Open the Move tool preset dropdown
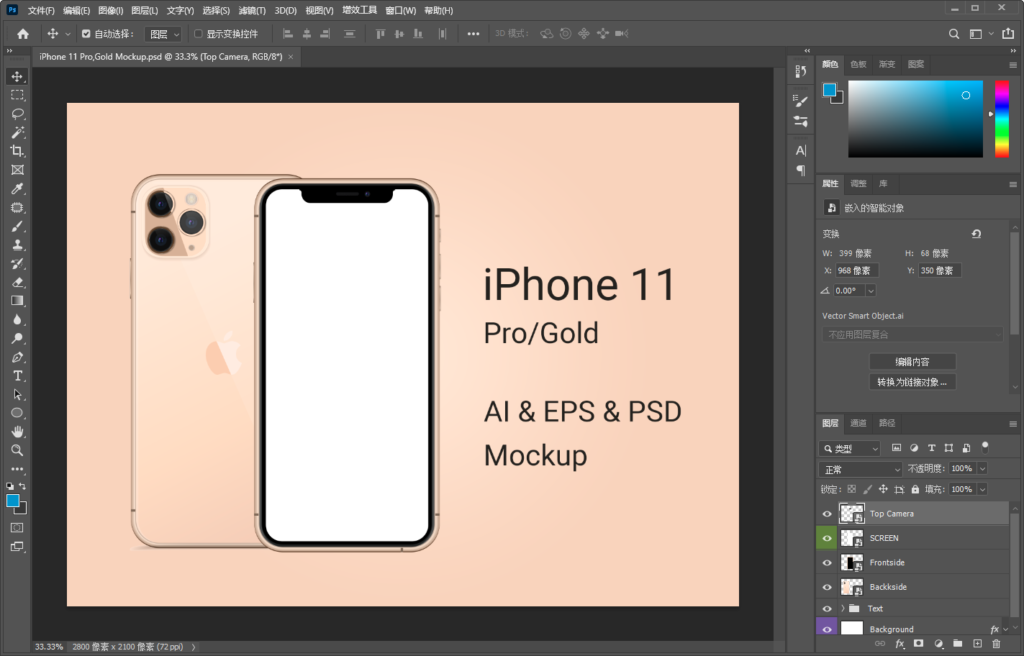 point(67,34)
